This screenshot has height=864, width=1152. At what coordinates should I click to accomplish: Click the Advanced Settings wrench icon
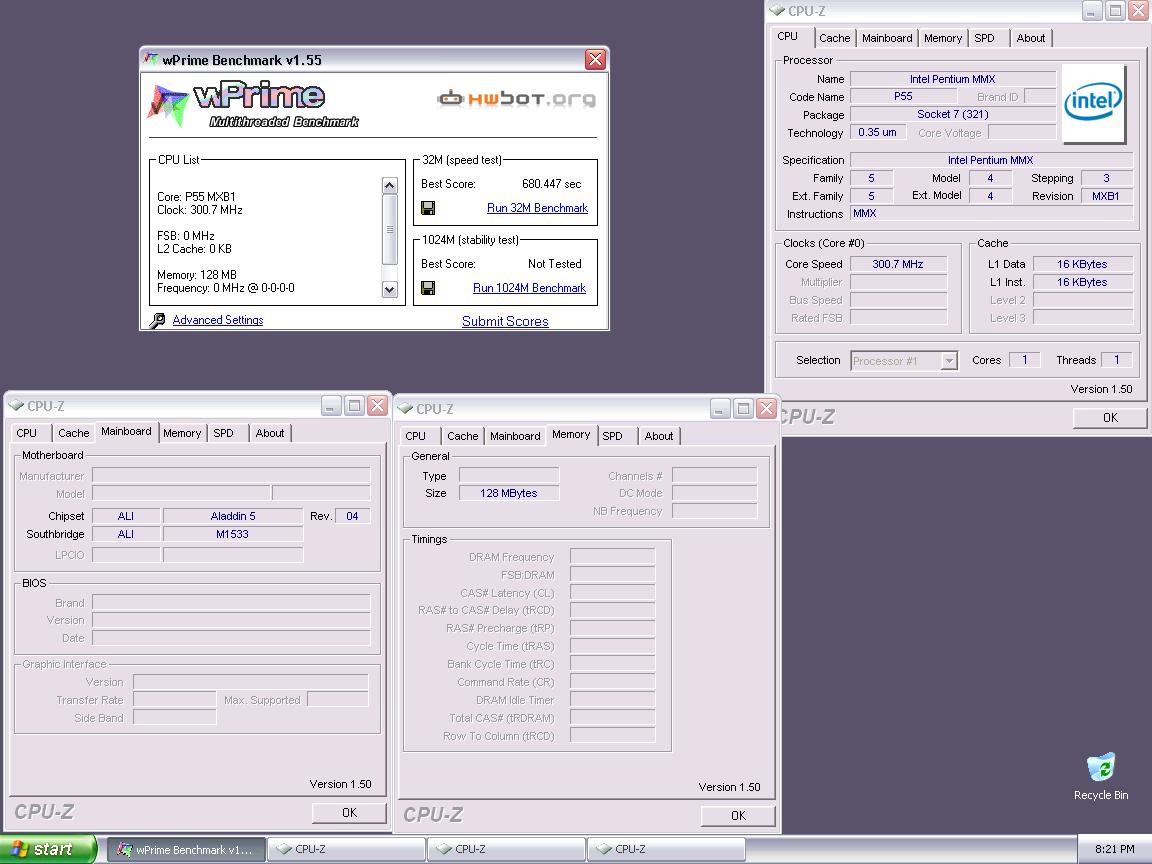pyautogui.click(x=157, y=320)
